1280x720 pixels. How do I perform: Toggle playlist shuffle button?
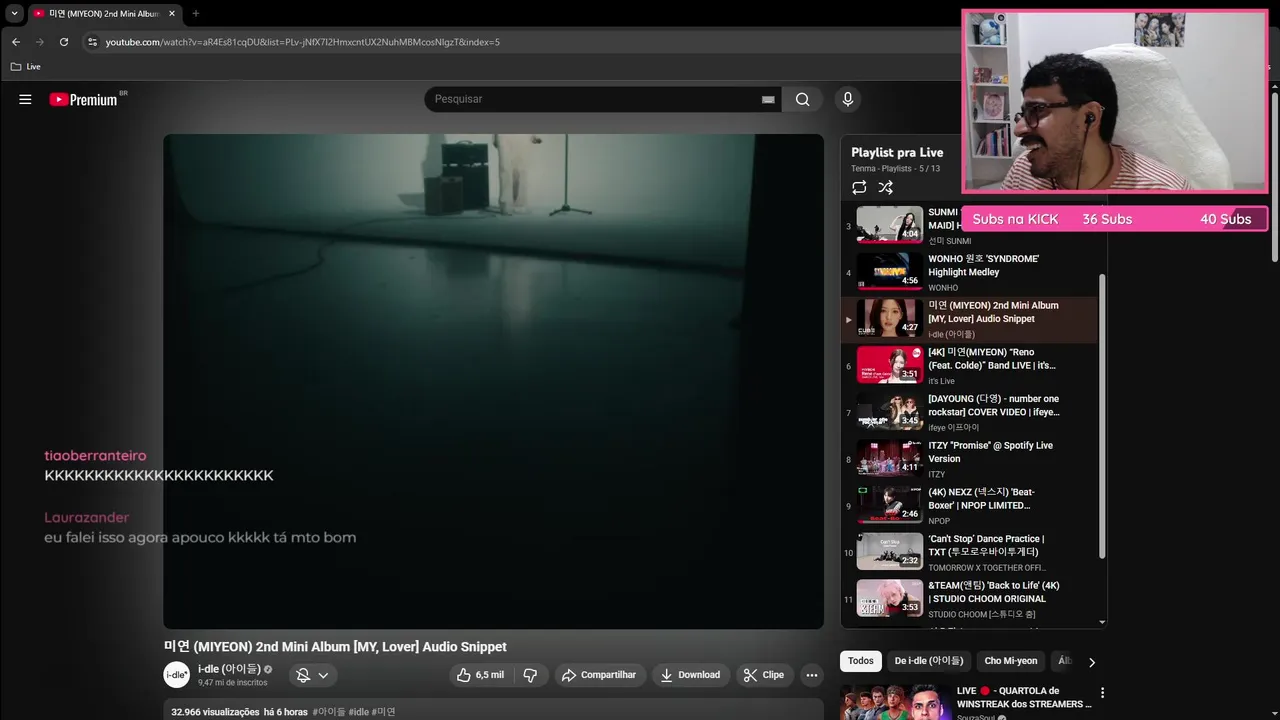885,187
